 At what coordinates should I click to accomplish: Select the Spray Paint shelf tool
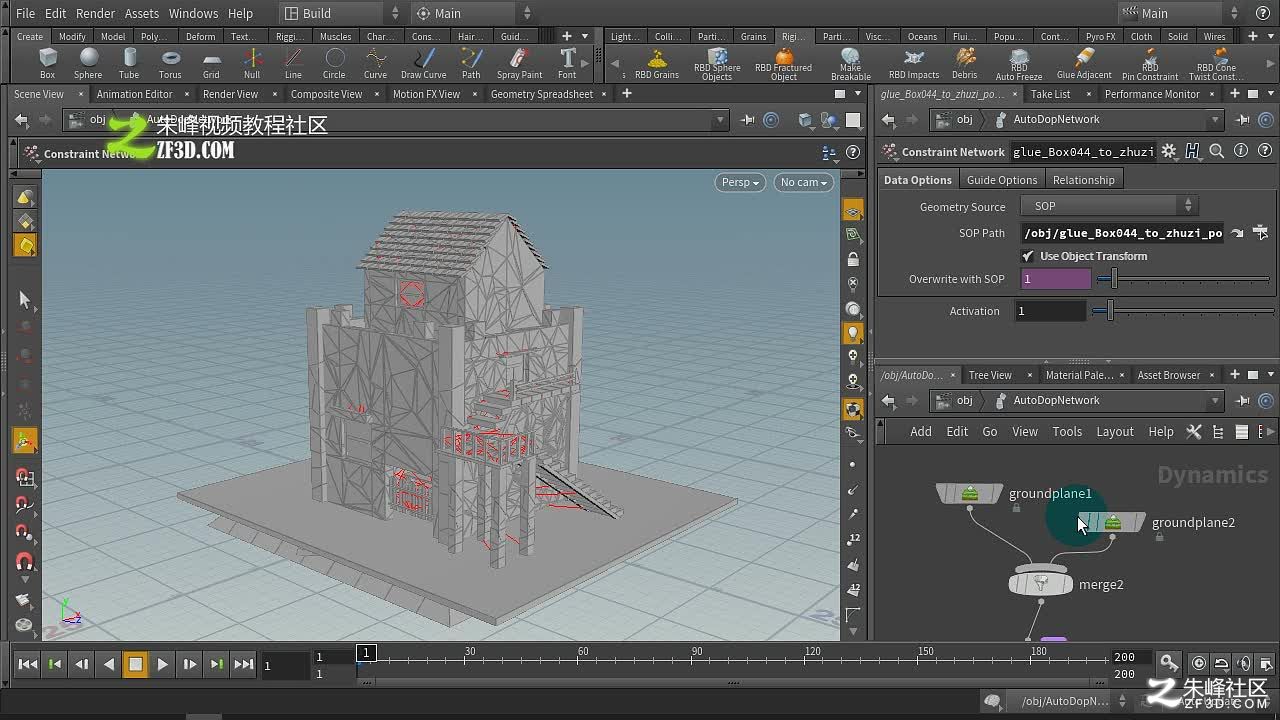pyautogui.click(x=520, y=63)
